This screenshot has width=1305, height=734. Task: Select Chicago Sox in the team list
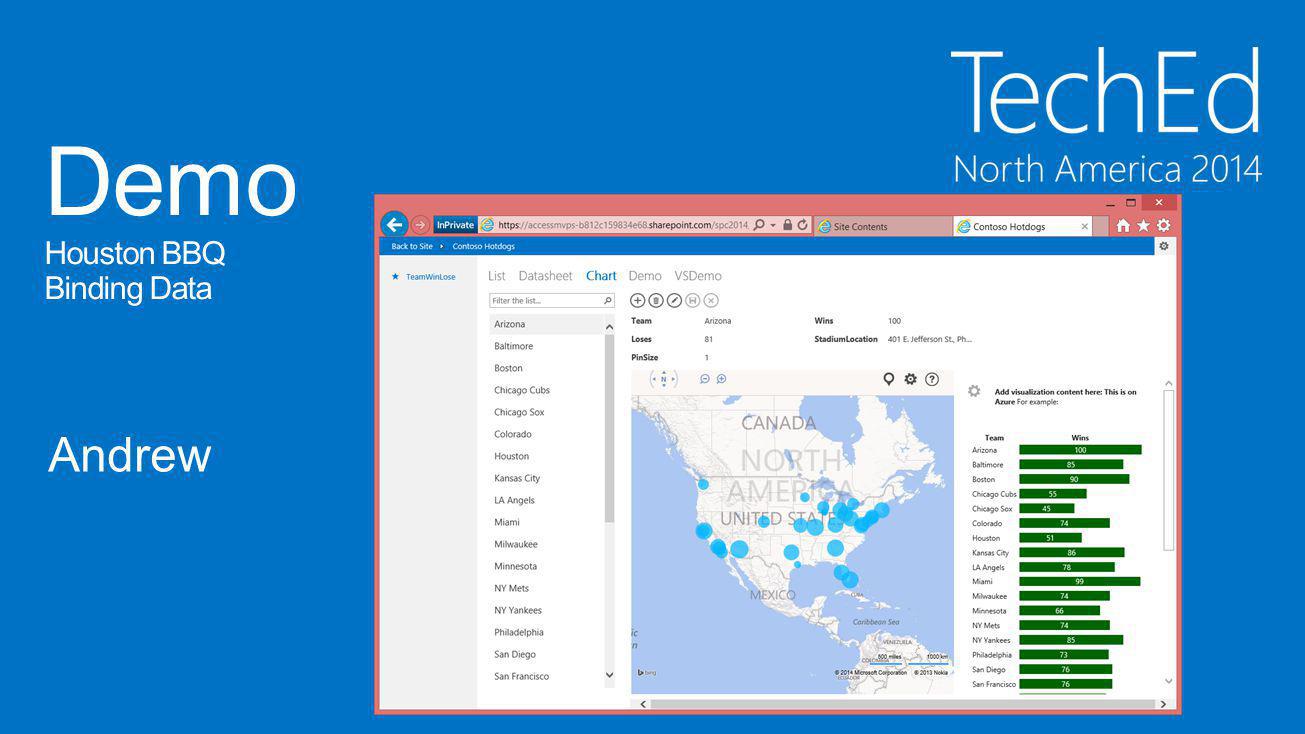pos(546,412)
